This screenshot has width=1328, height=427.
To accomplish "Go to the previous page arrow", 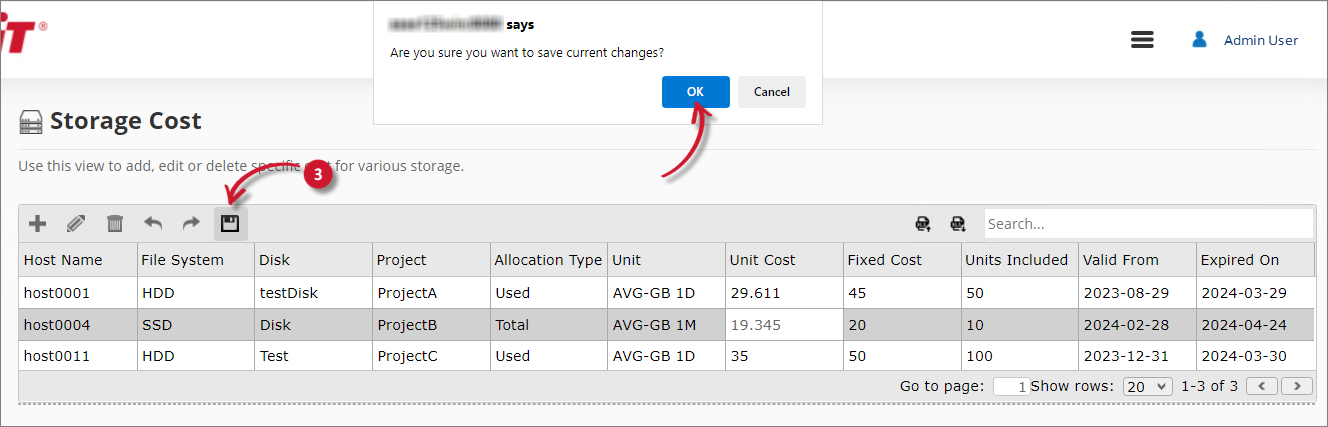I will (1263, 386).
